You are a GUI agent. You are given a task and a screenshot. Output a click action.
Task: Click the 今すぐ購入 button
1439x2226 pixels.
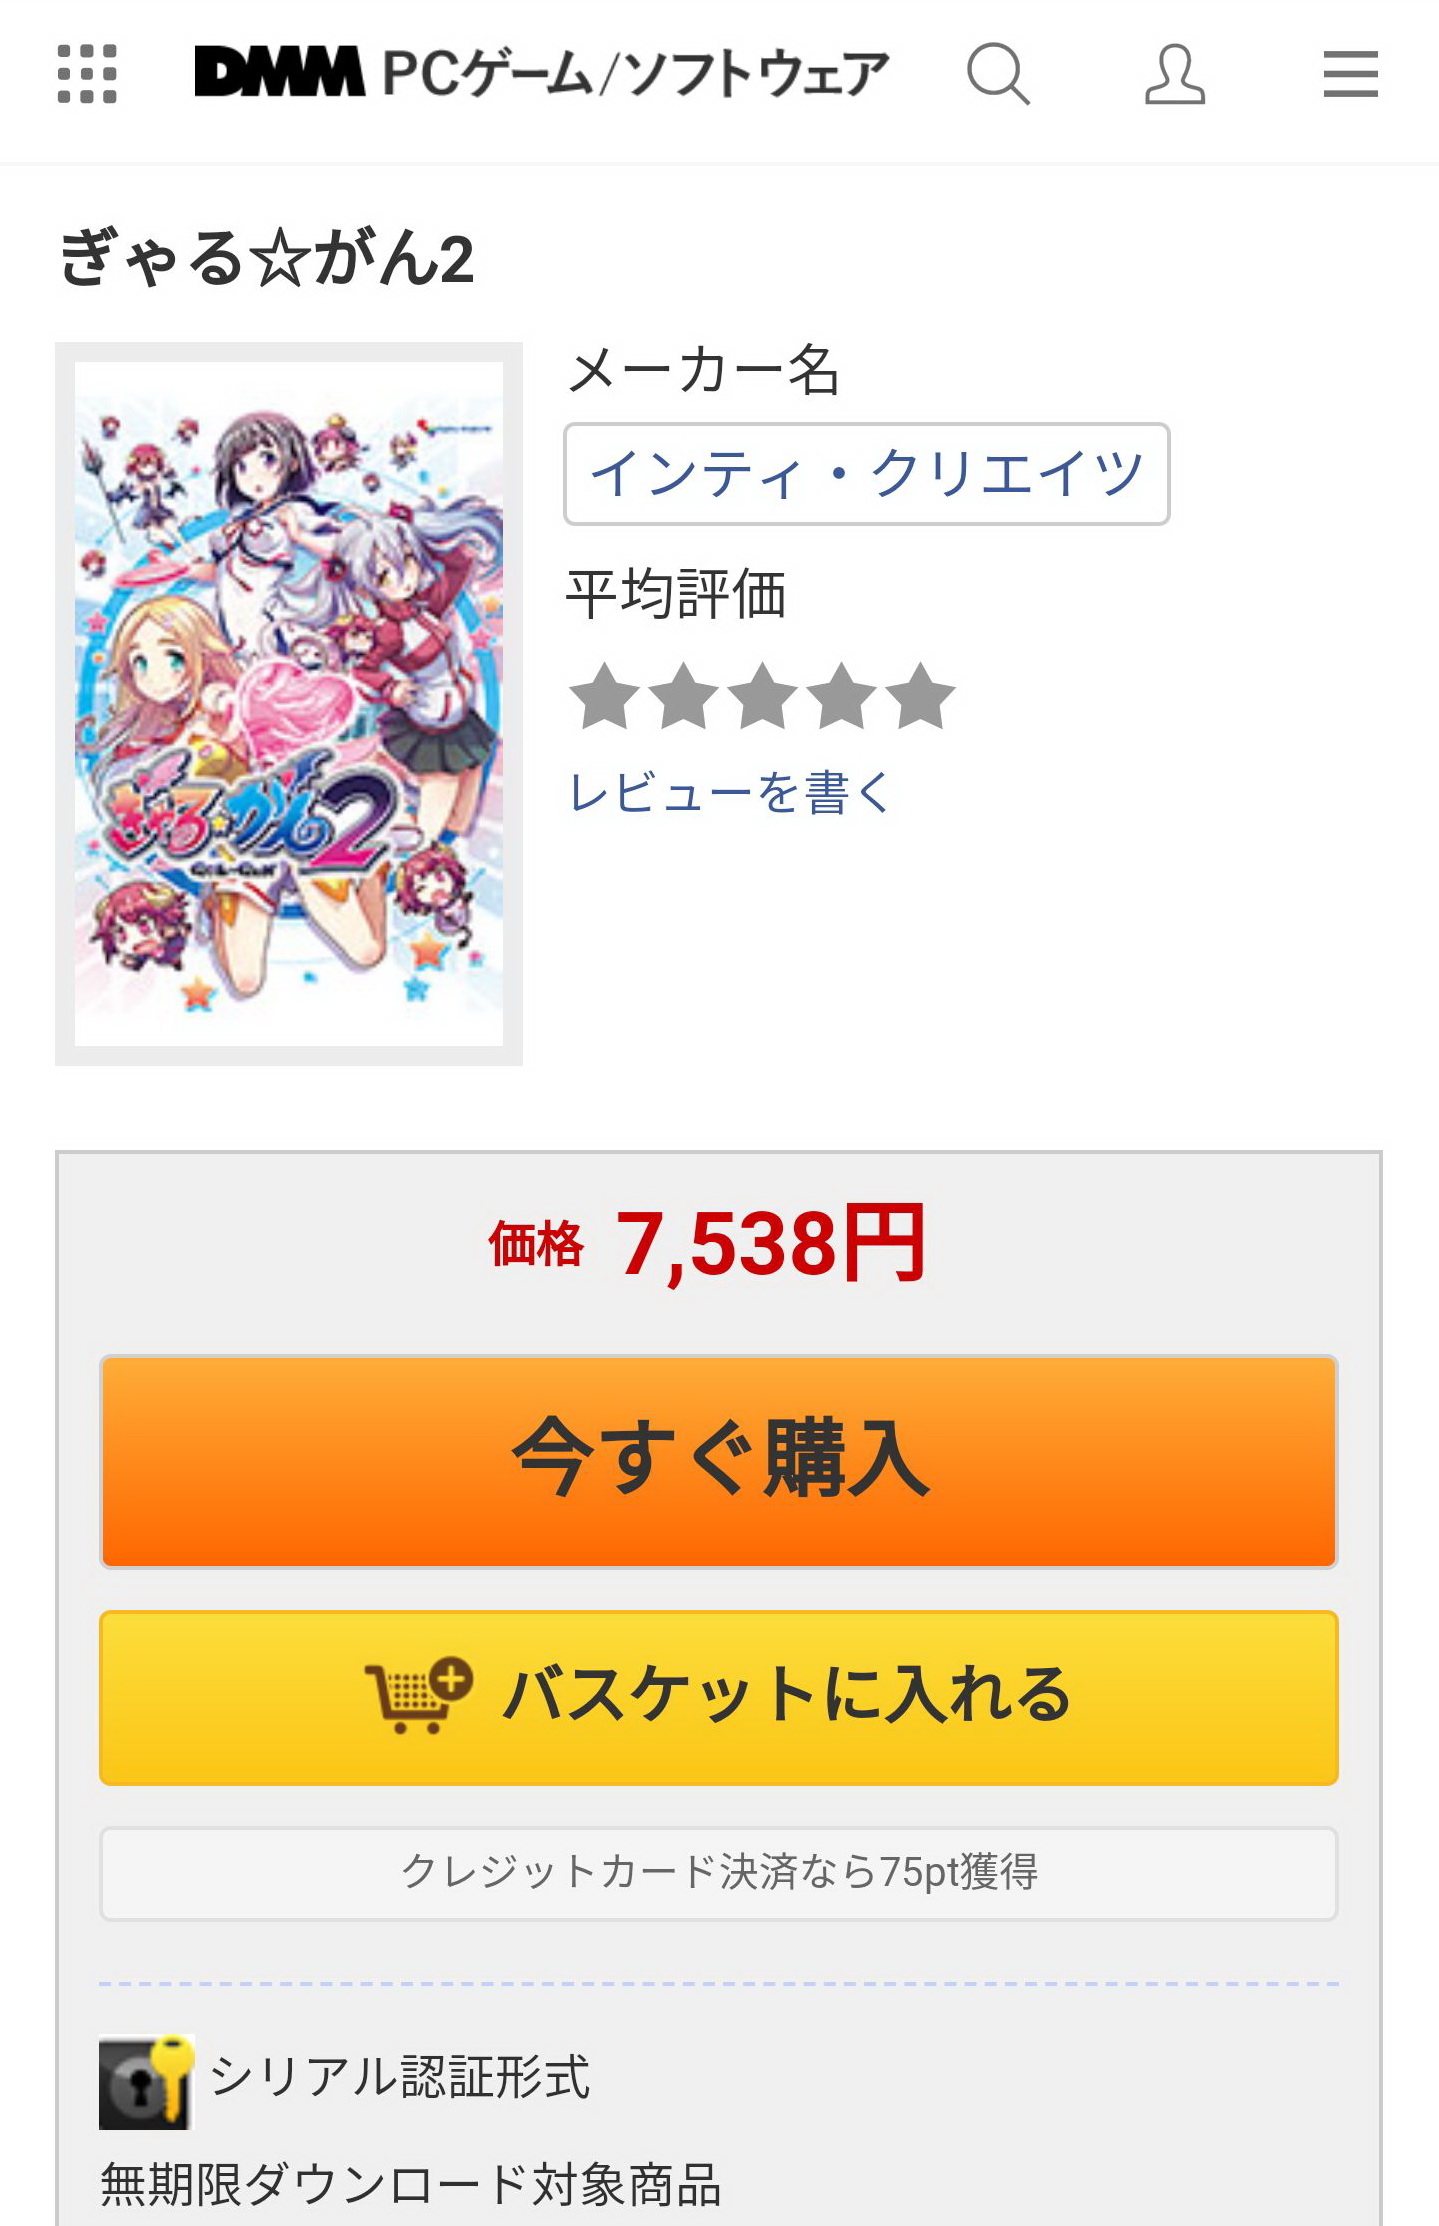tap(718, 1461)
